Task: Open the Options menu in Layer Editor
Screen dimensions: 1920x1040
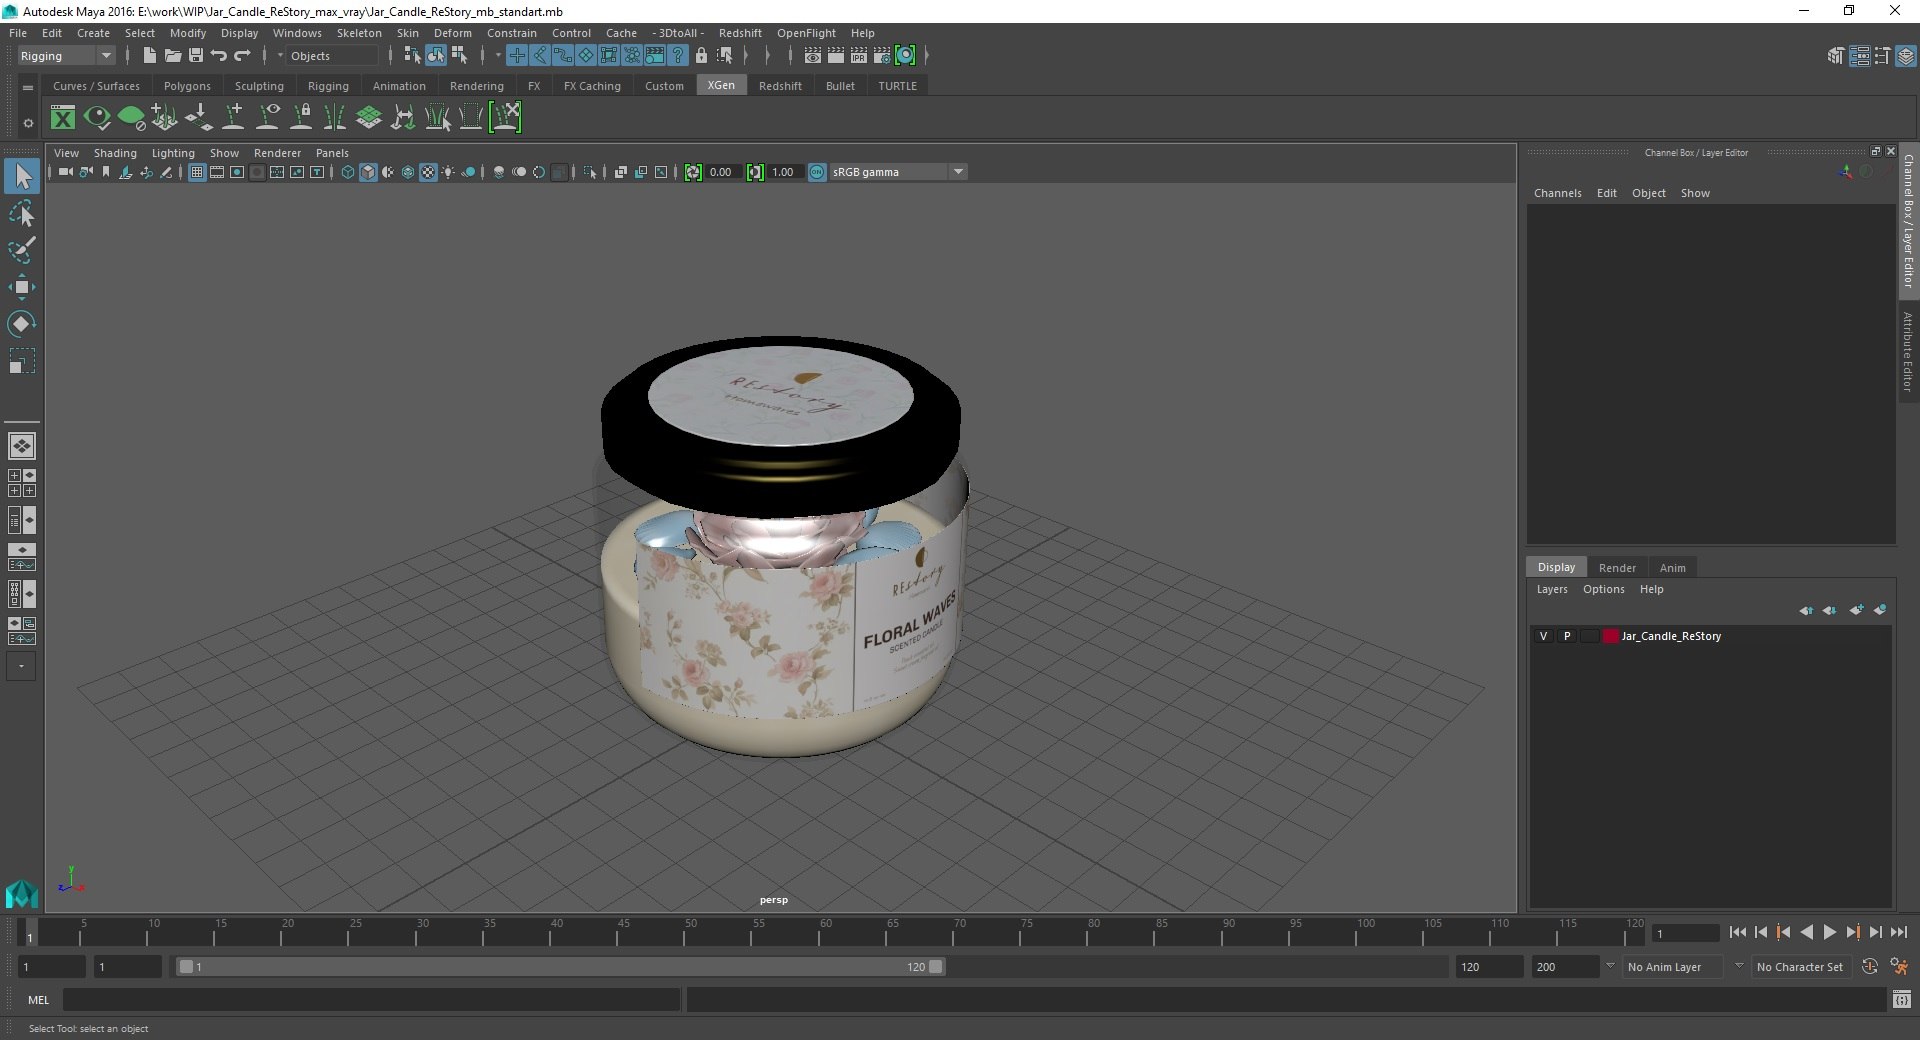Action: pyautogui.click(x=1603, y=589)
